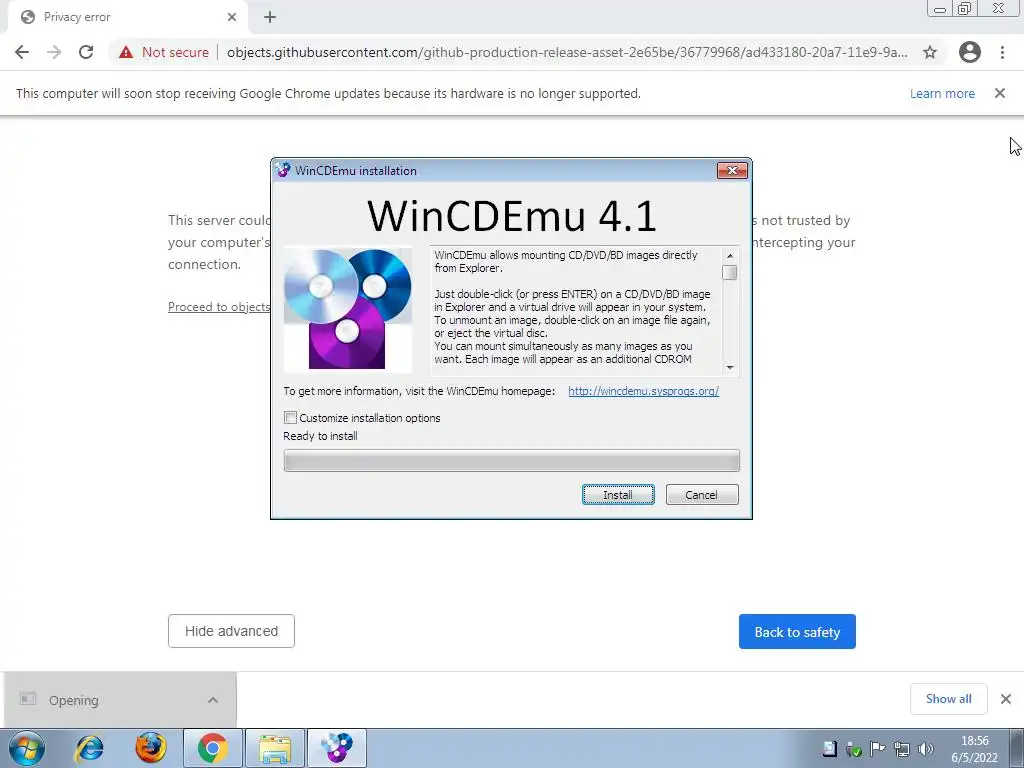Click the Hide advanced button
Image resolution: width=1024 pixels, height=768 pixels.
coord(231,631)
